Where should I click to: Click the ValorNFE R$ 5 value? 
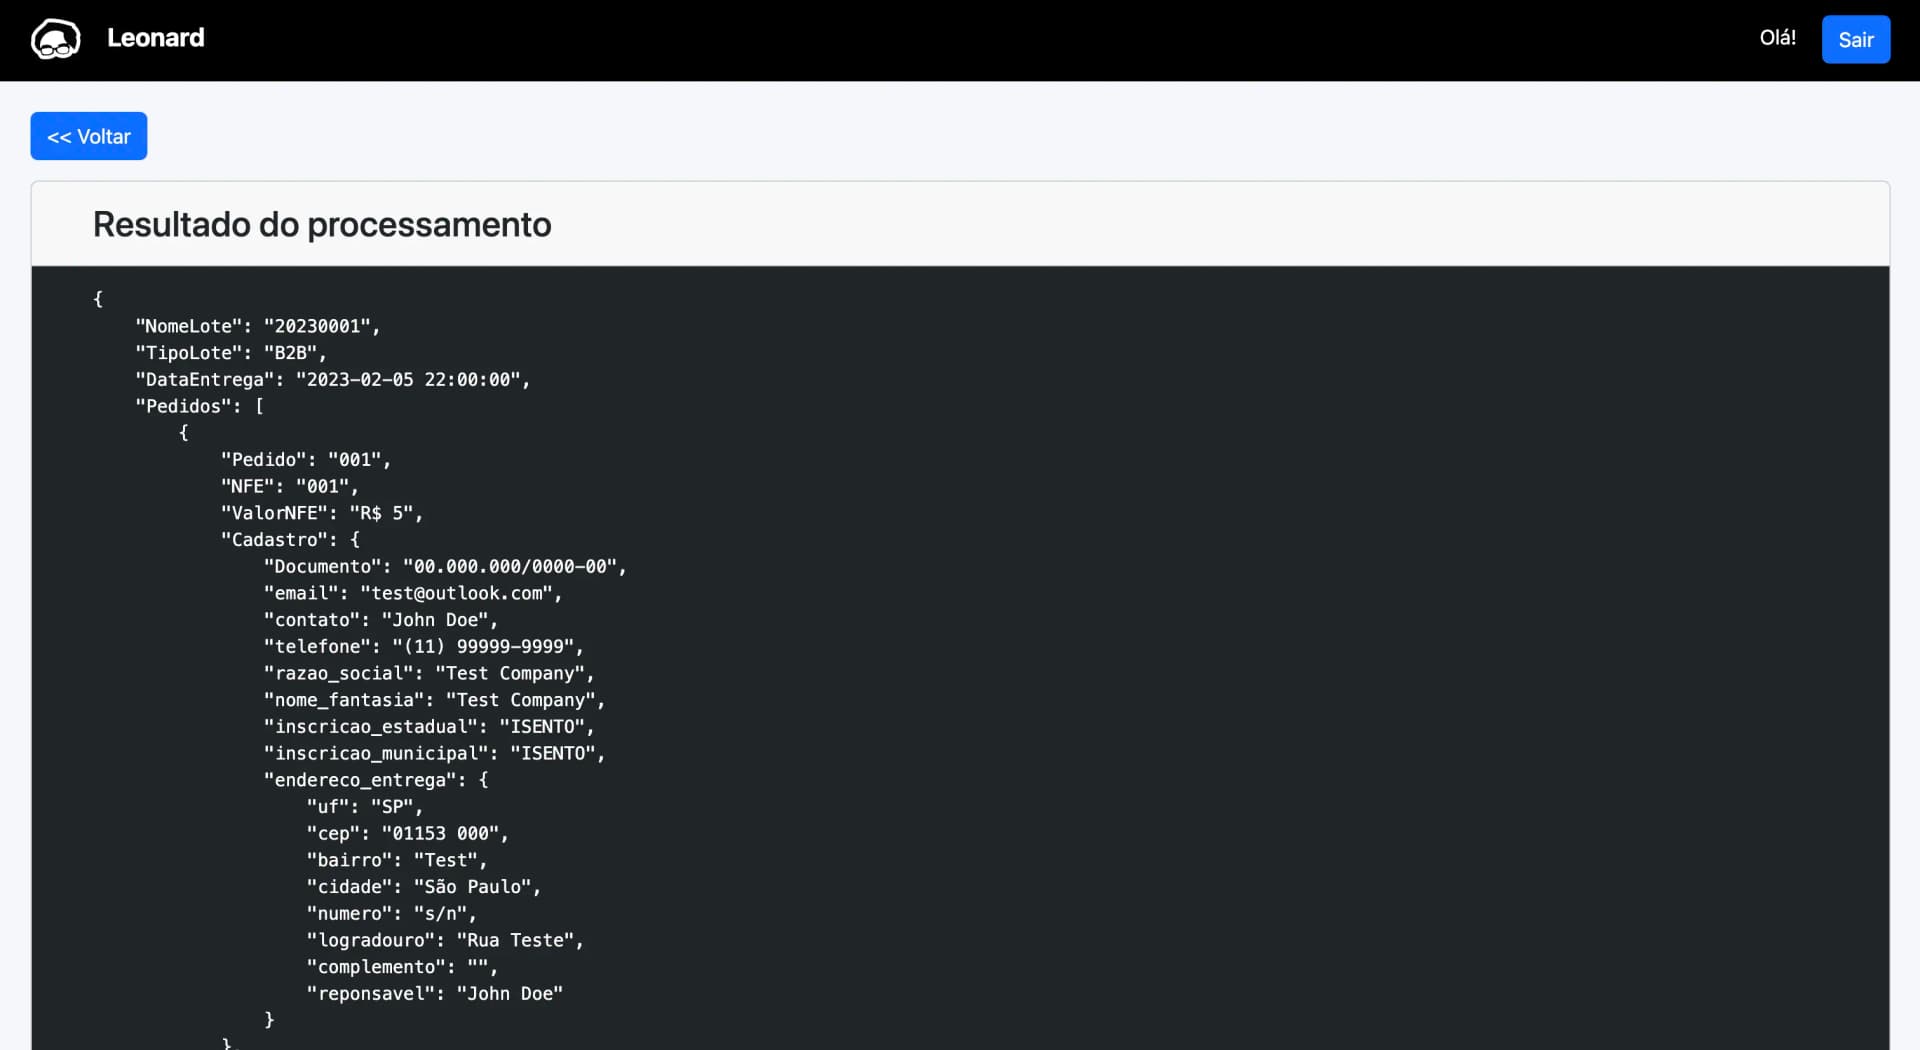pos(384,513)
